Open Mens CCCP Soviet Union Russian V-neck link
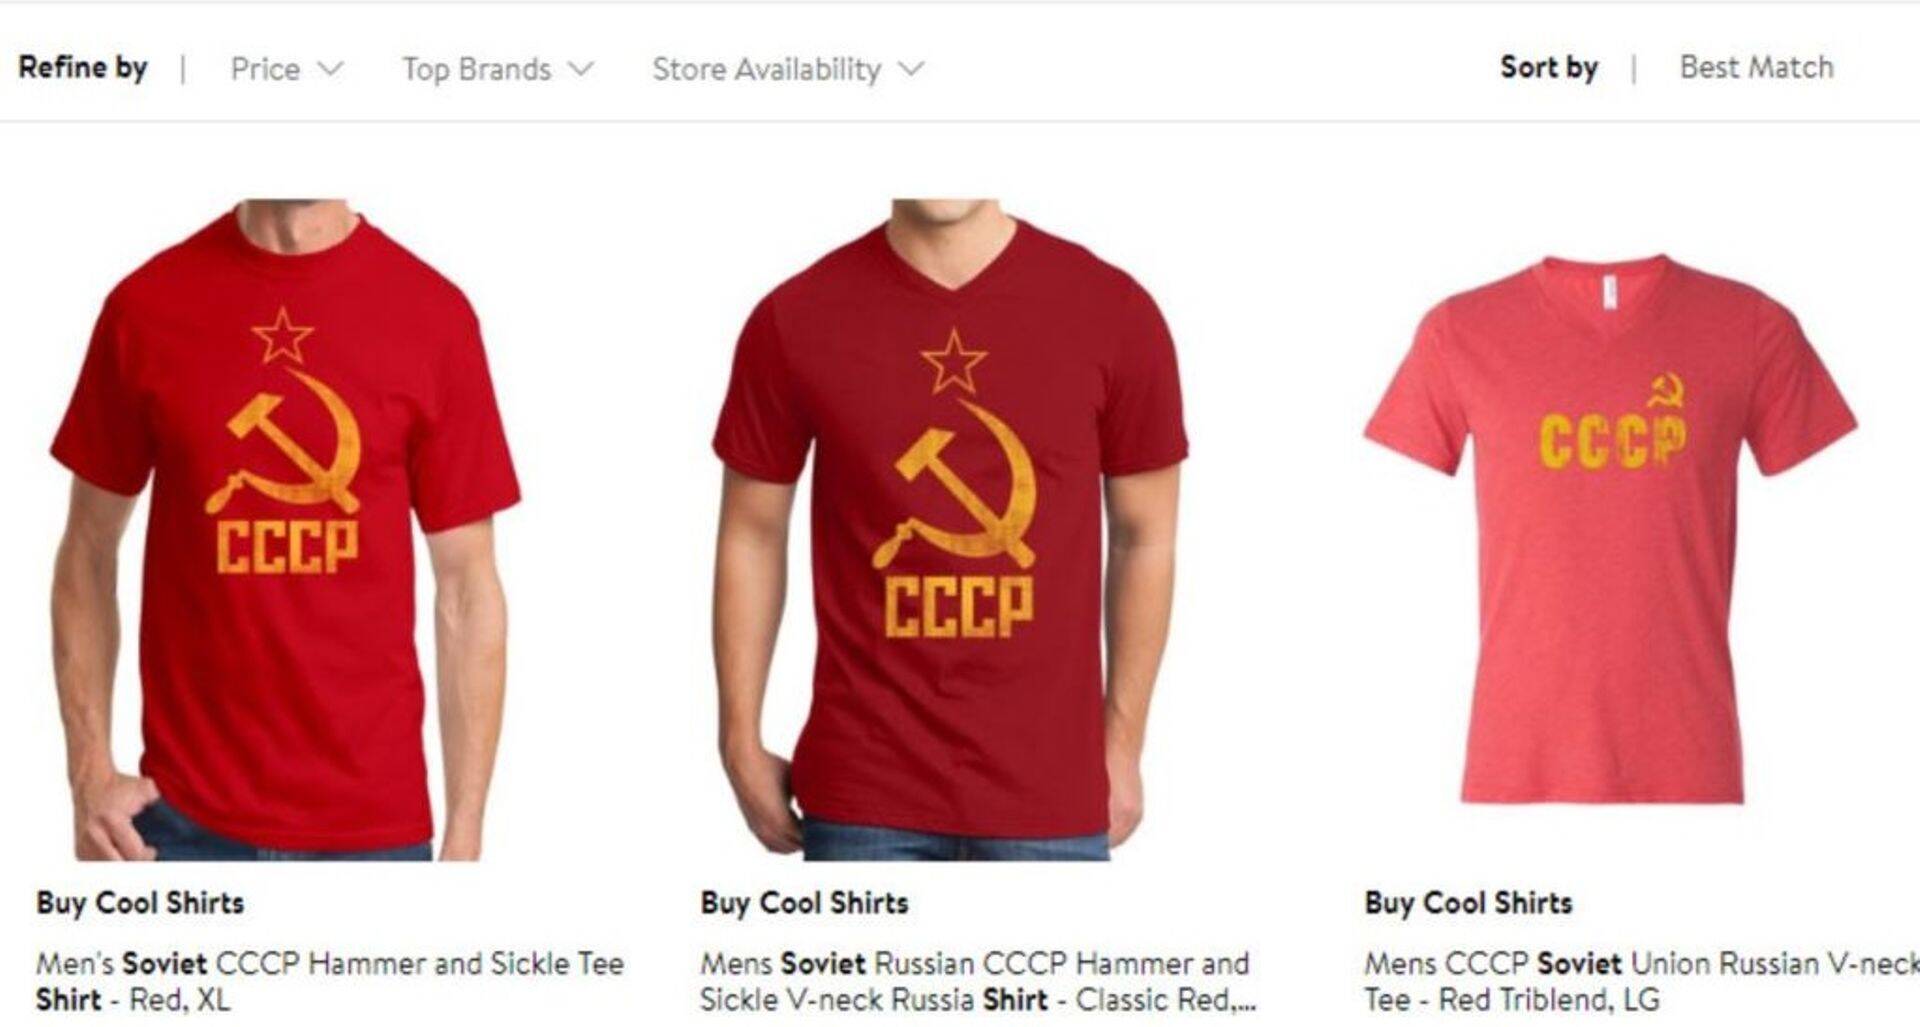This screenshot has width=1920, height=1027. point(1641,982)
